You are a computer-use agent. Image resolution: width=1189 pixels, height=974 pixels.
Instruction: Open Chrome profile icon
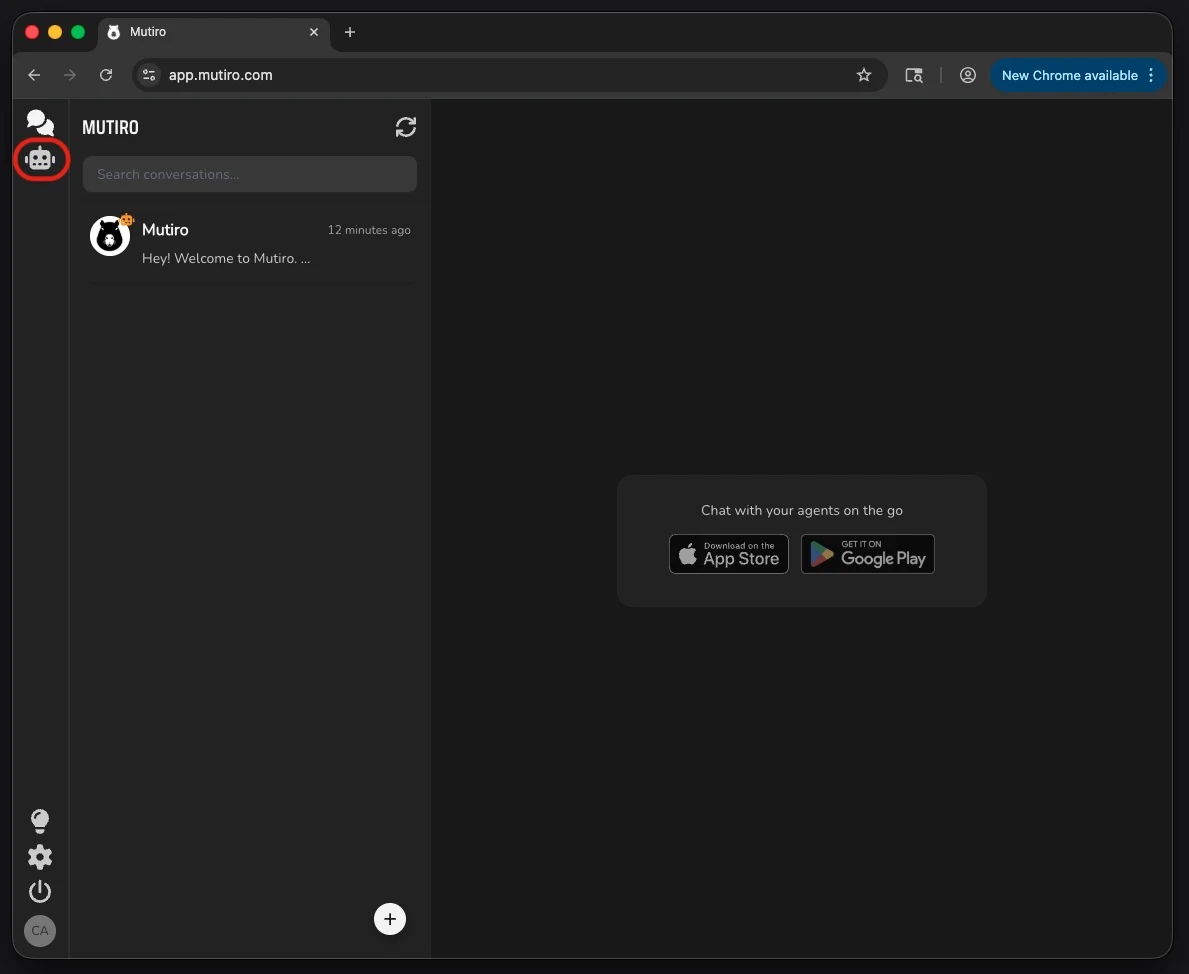pyautogui.click(x=968, y=75)
